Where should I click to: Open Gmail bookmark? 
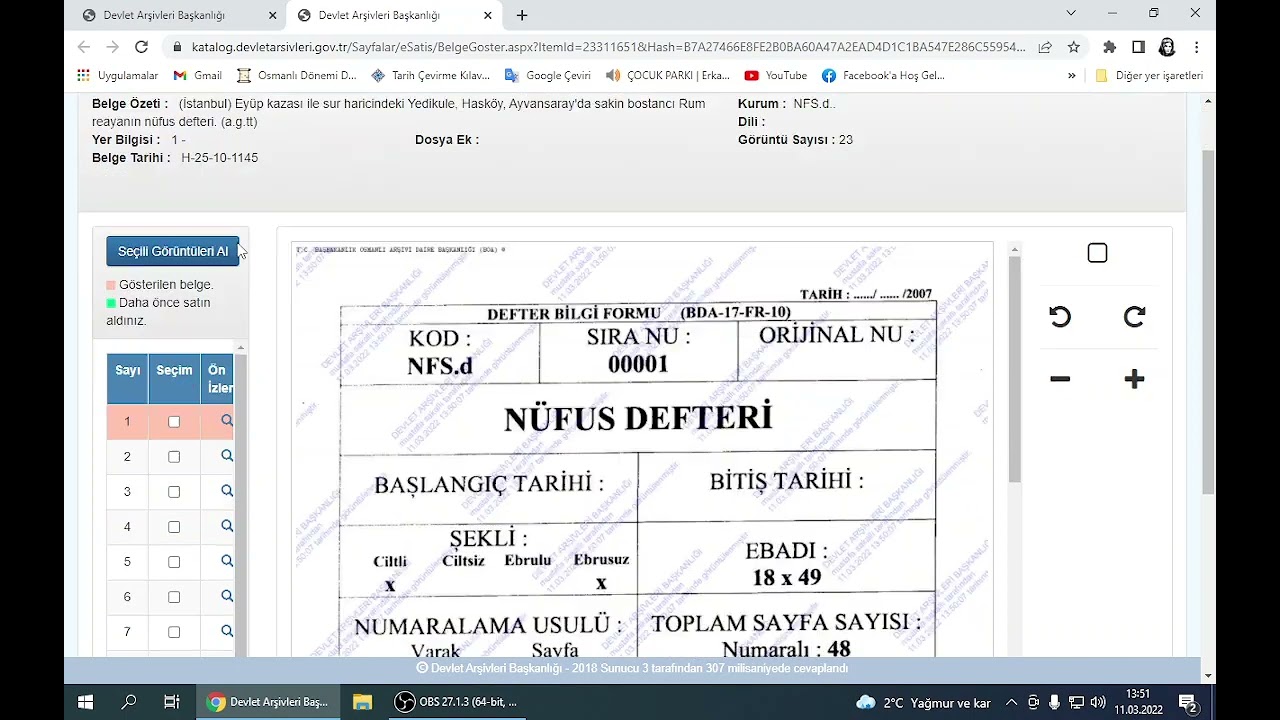coord(198,75)
